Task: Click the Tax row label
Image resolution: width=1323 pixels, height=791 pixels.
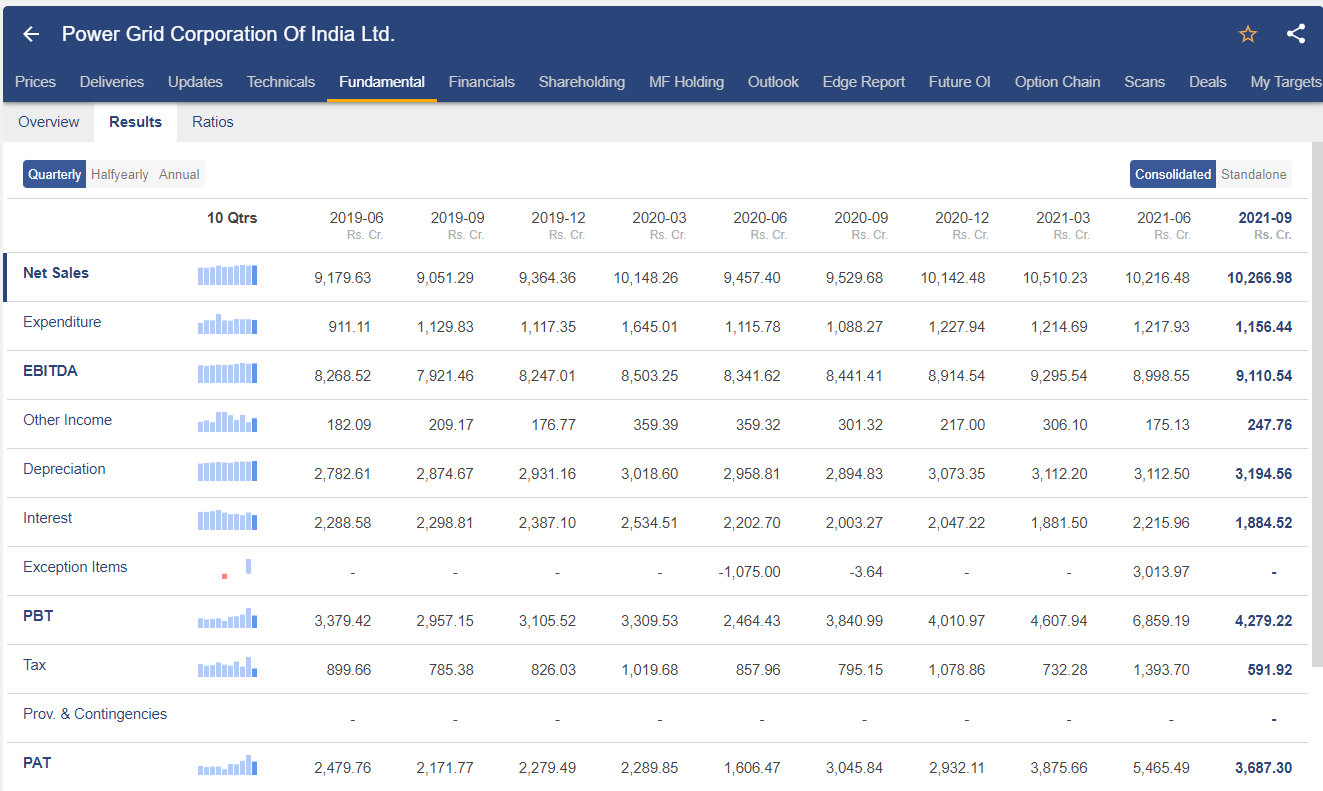Action: tap(35, 665)
